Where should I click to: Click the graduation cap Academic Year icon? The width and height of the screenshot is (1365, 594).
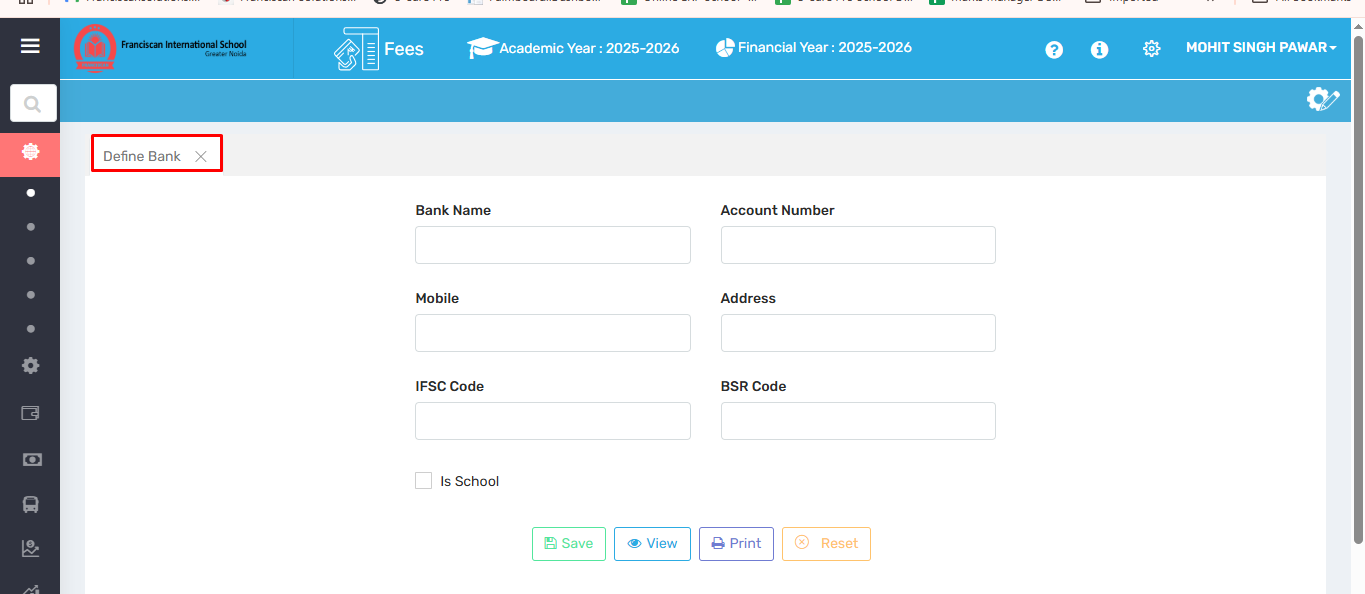482,48
